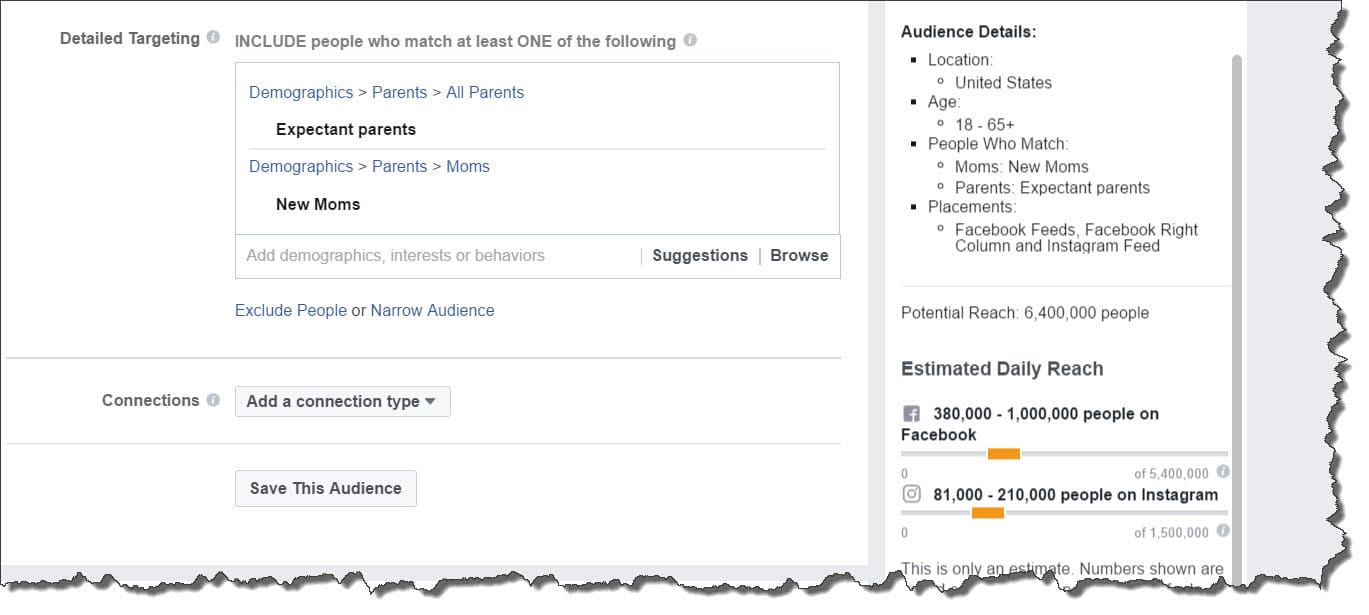1369x615 pixels.
Task: Select New Moms targeting entry
Action: pyautogui.click(x=318, y=204)
